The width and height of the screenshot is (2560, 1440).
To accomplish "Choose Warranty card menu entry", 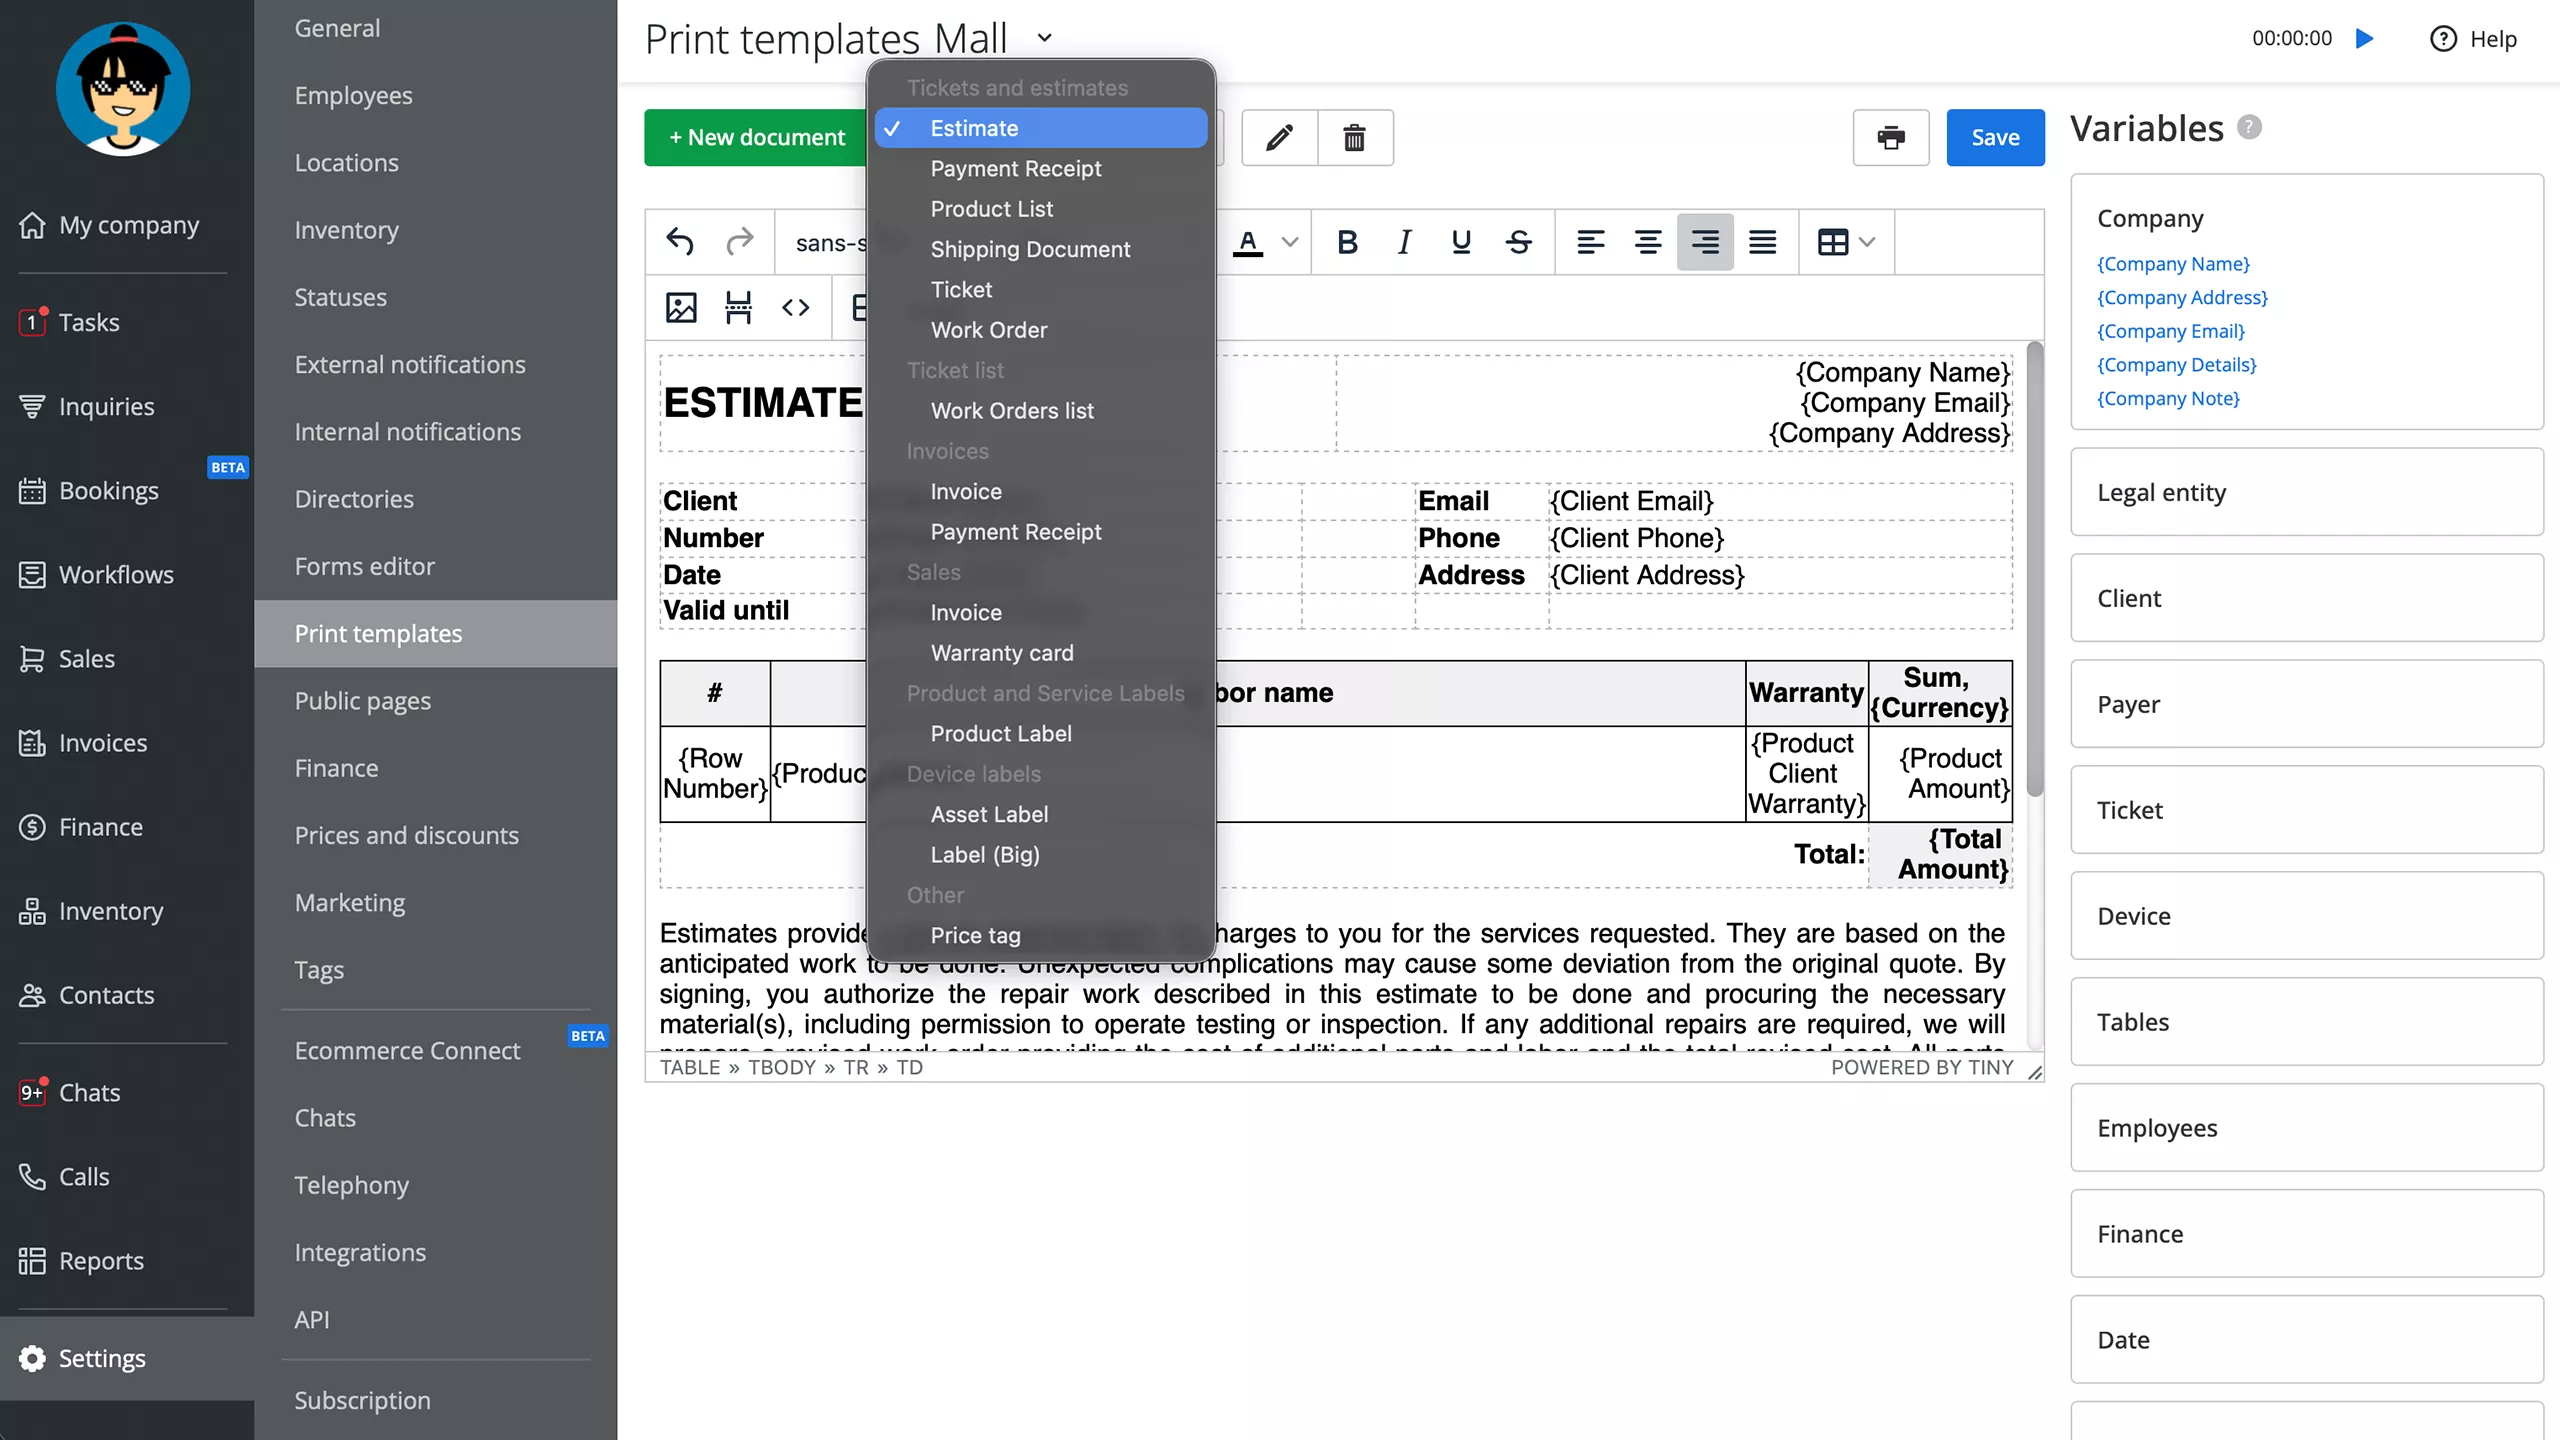I will (x=1001, y=653).
